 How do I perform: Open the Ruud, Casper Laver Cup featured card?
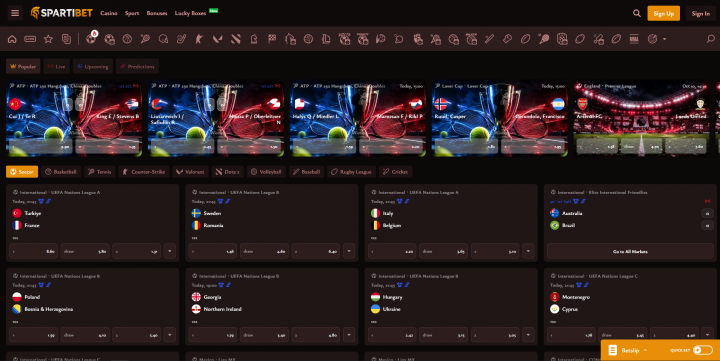(499, 118)
